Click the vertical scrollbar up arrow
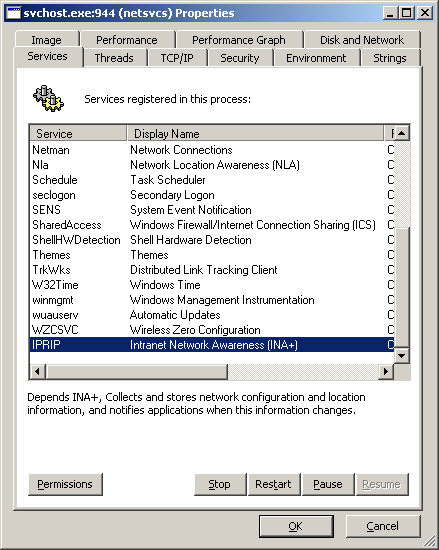Image resolution: width=439 pixels, height=550 pixels. click(402, 133)
